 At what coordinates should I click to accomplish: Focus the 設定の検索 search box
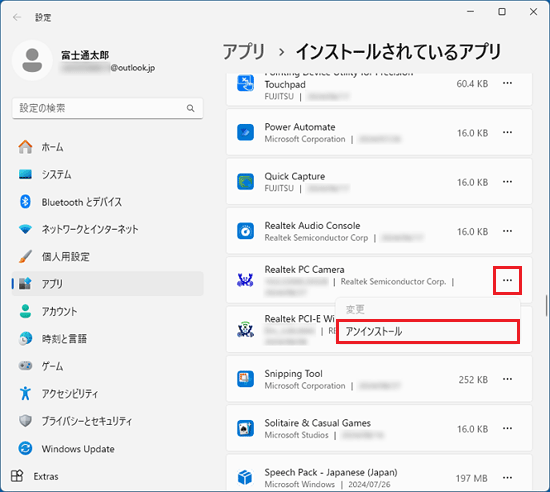pyautogui.click(x=108, y=108)
